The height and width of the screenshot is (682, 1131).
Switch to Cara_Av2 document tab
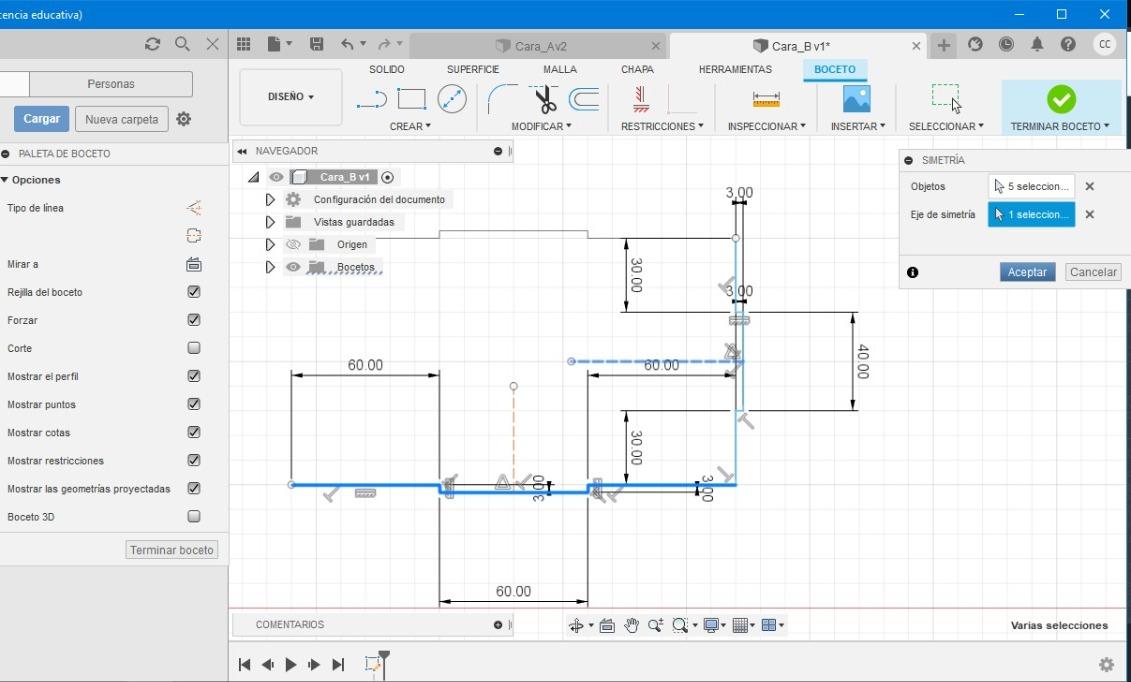click(x=540, y=46)
